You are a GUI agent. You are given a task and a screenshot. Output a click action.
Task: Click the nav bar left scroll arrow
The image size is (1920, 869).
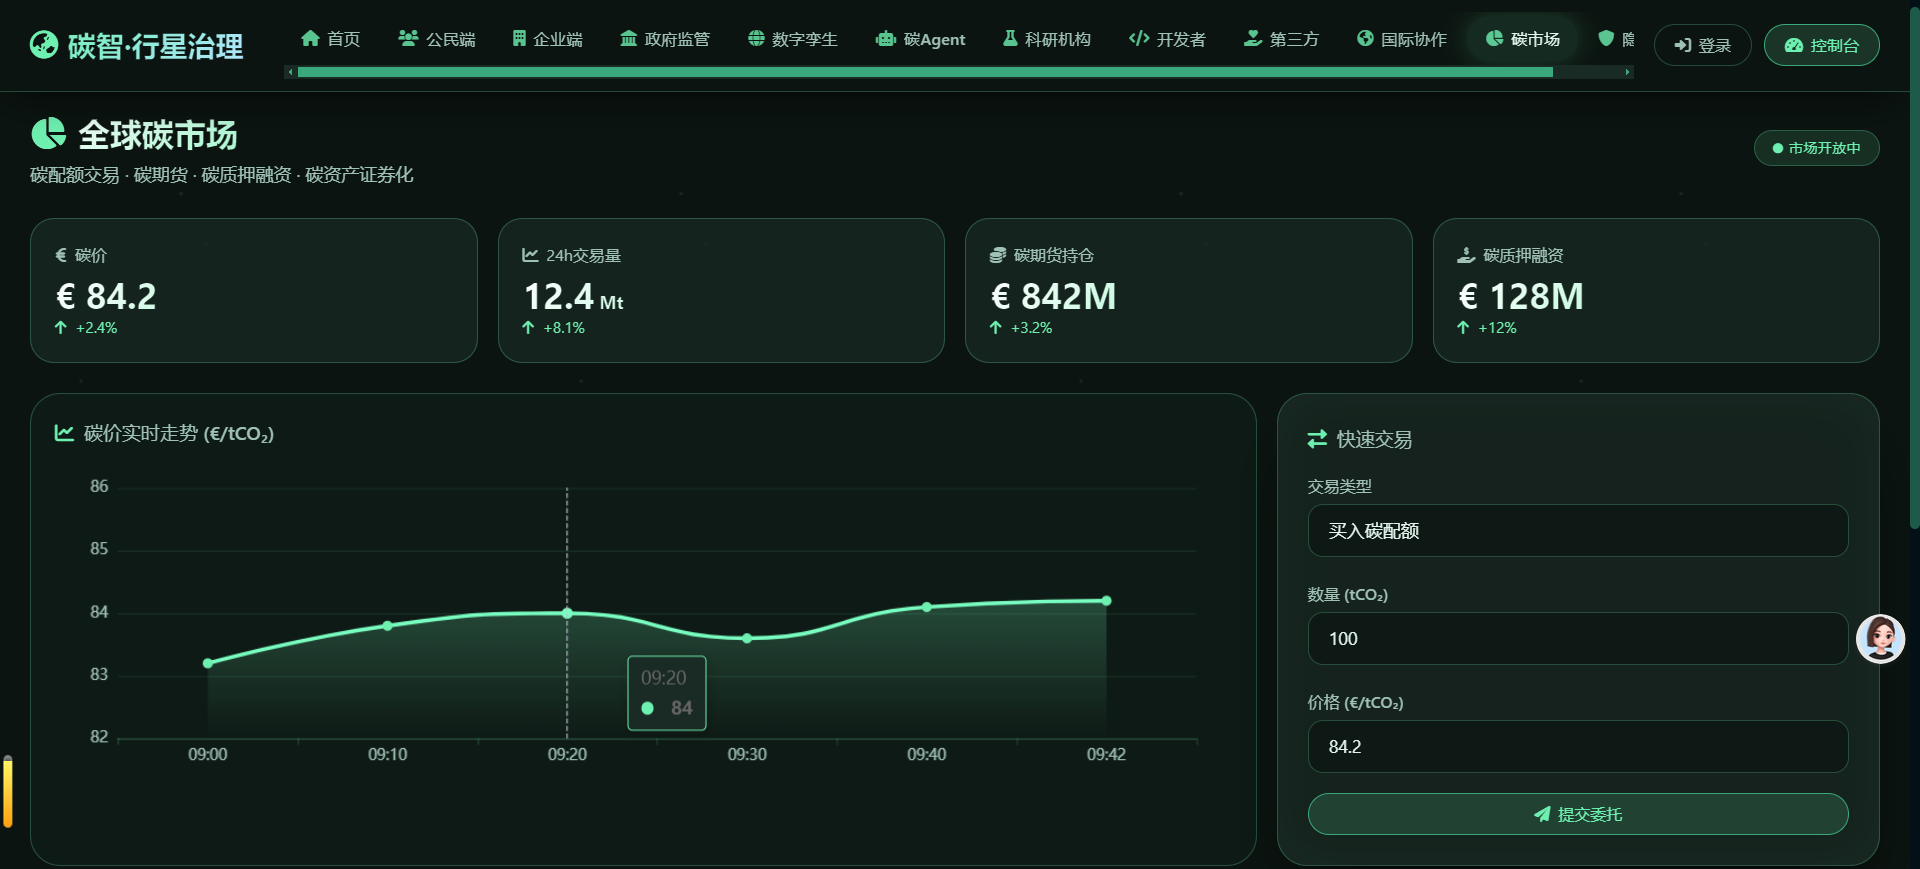point(290,72)
